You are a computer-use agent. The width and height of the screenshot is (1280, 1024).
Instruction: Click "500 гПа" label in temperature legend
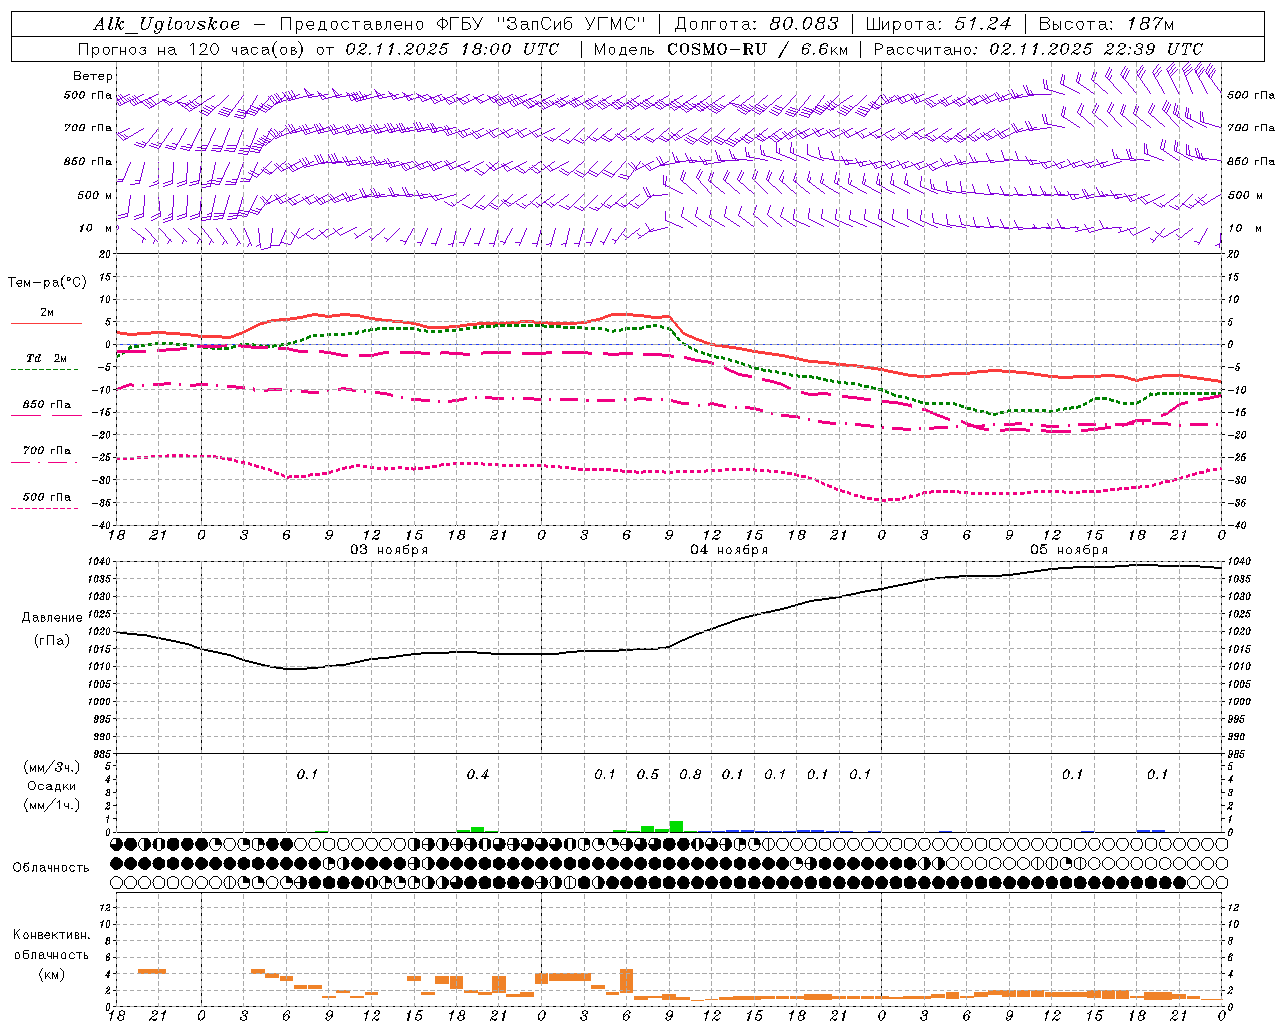[x=47, y=497]
